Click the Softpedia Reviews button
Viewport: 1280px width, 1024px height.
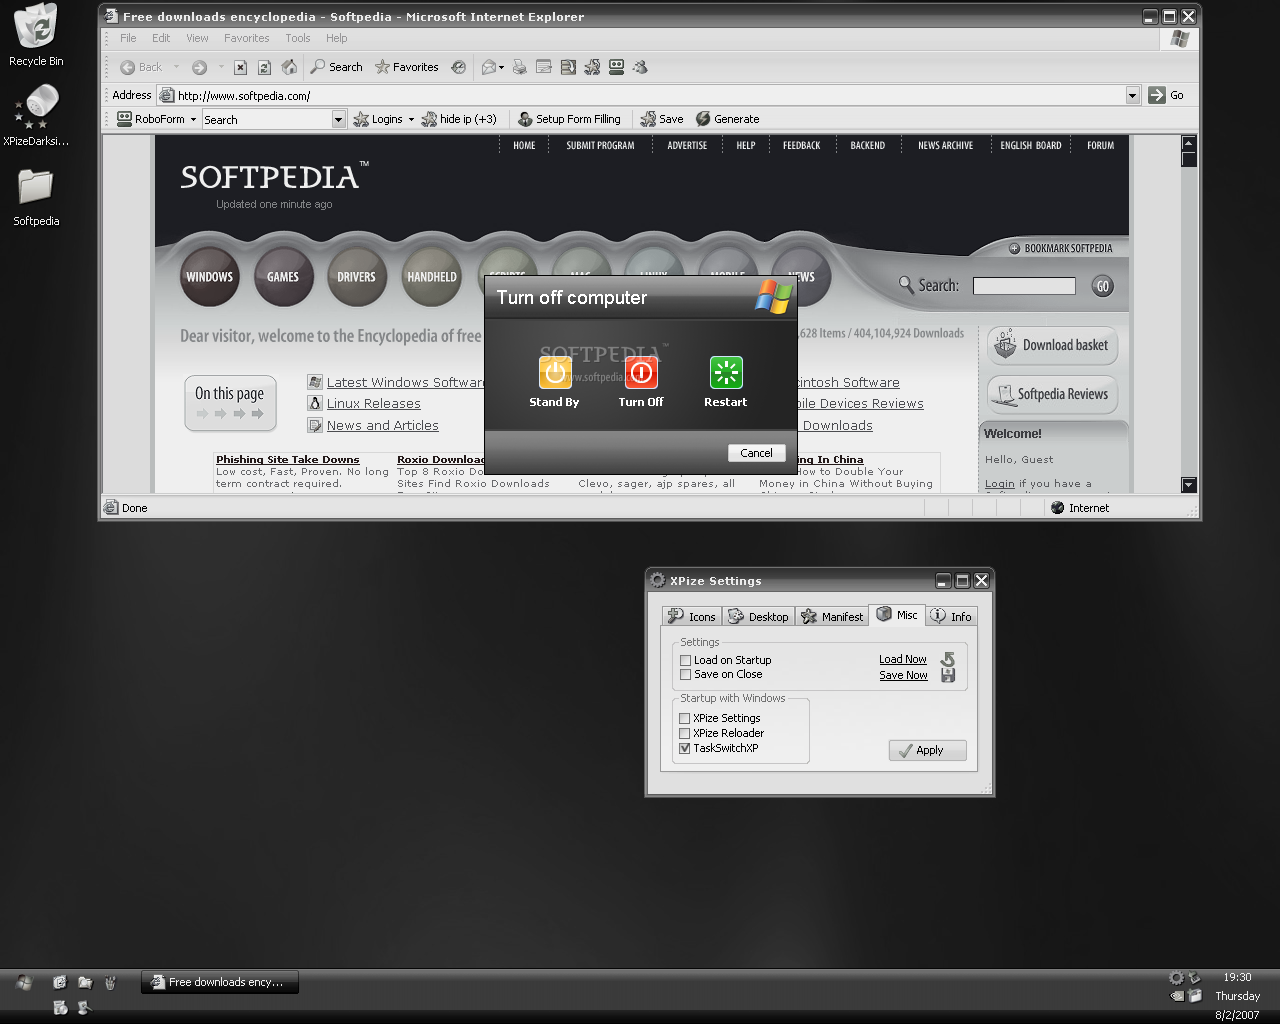click(x=1052, y=394)
